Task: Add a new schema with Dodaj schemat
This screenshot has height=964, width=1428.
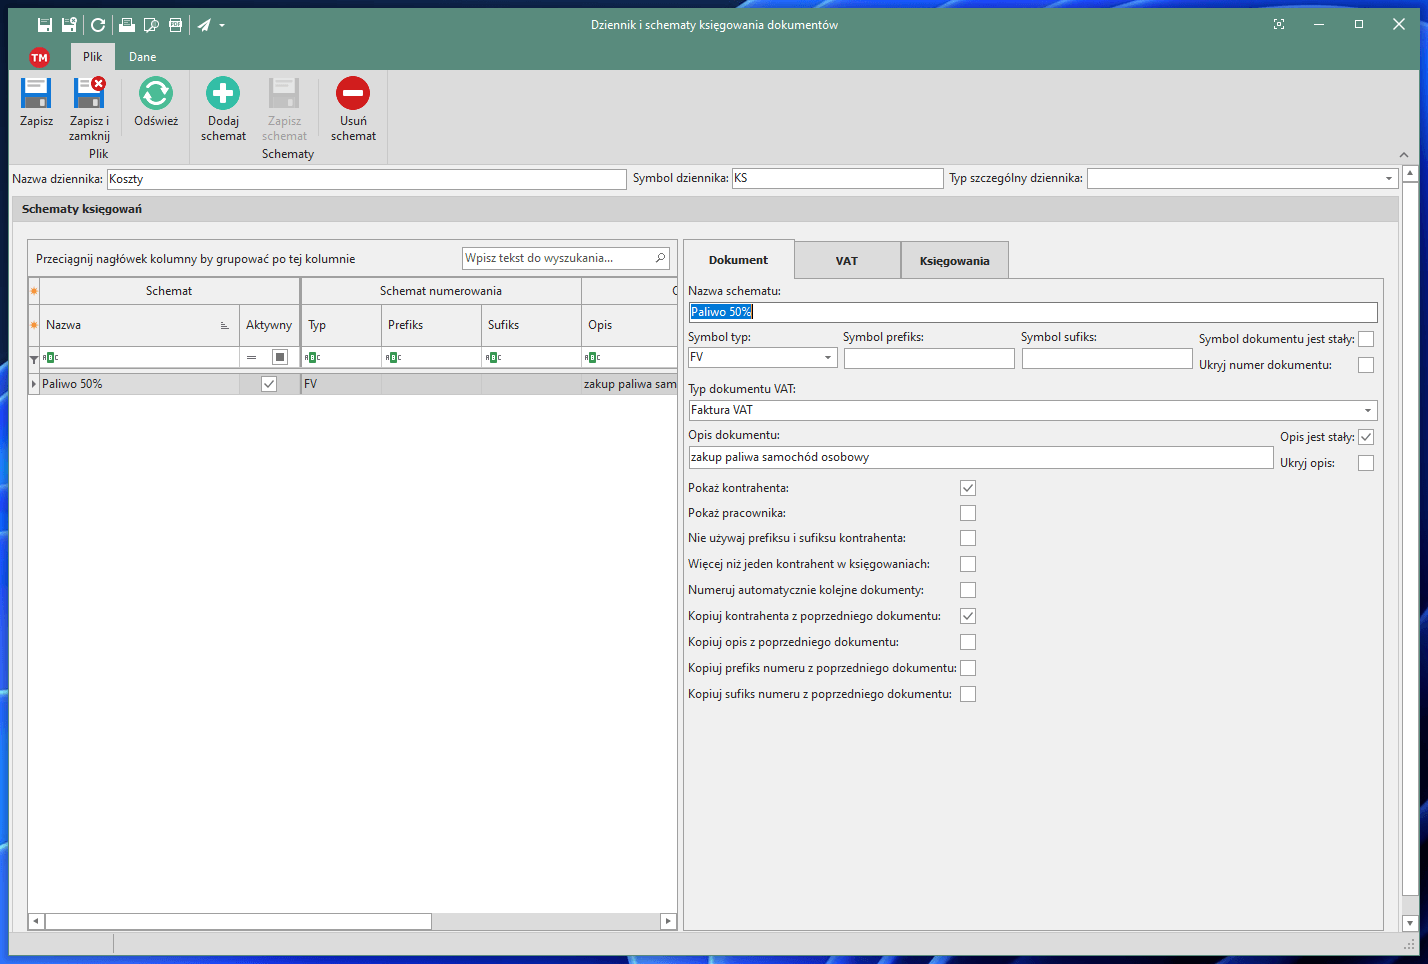Action: point(223,94)
